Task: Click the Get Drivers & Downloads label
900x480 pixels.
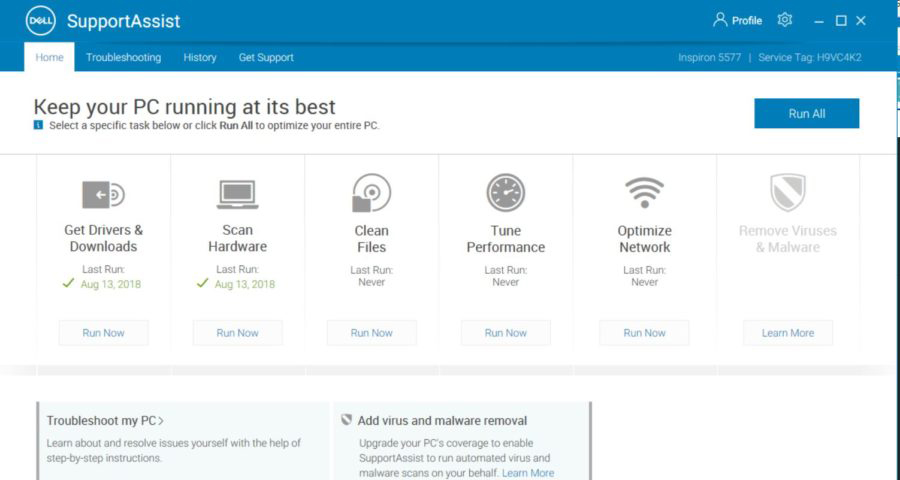Action: (103, 238)
